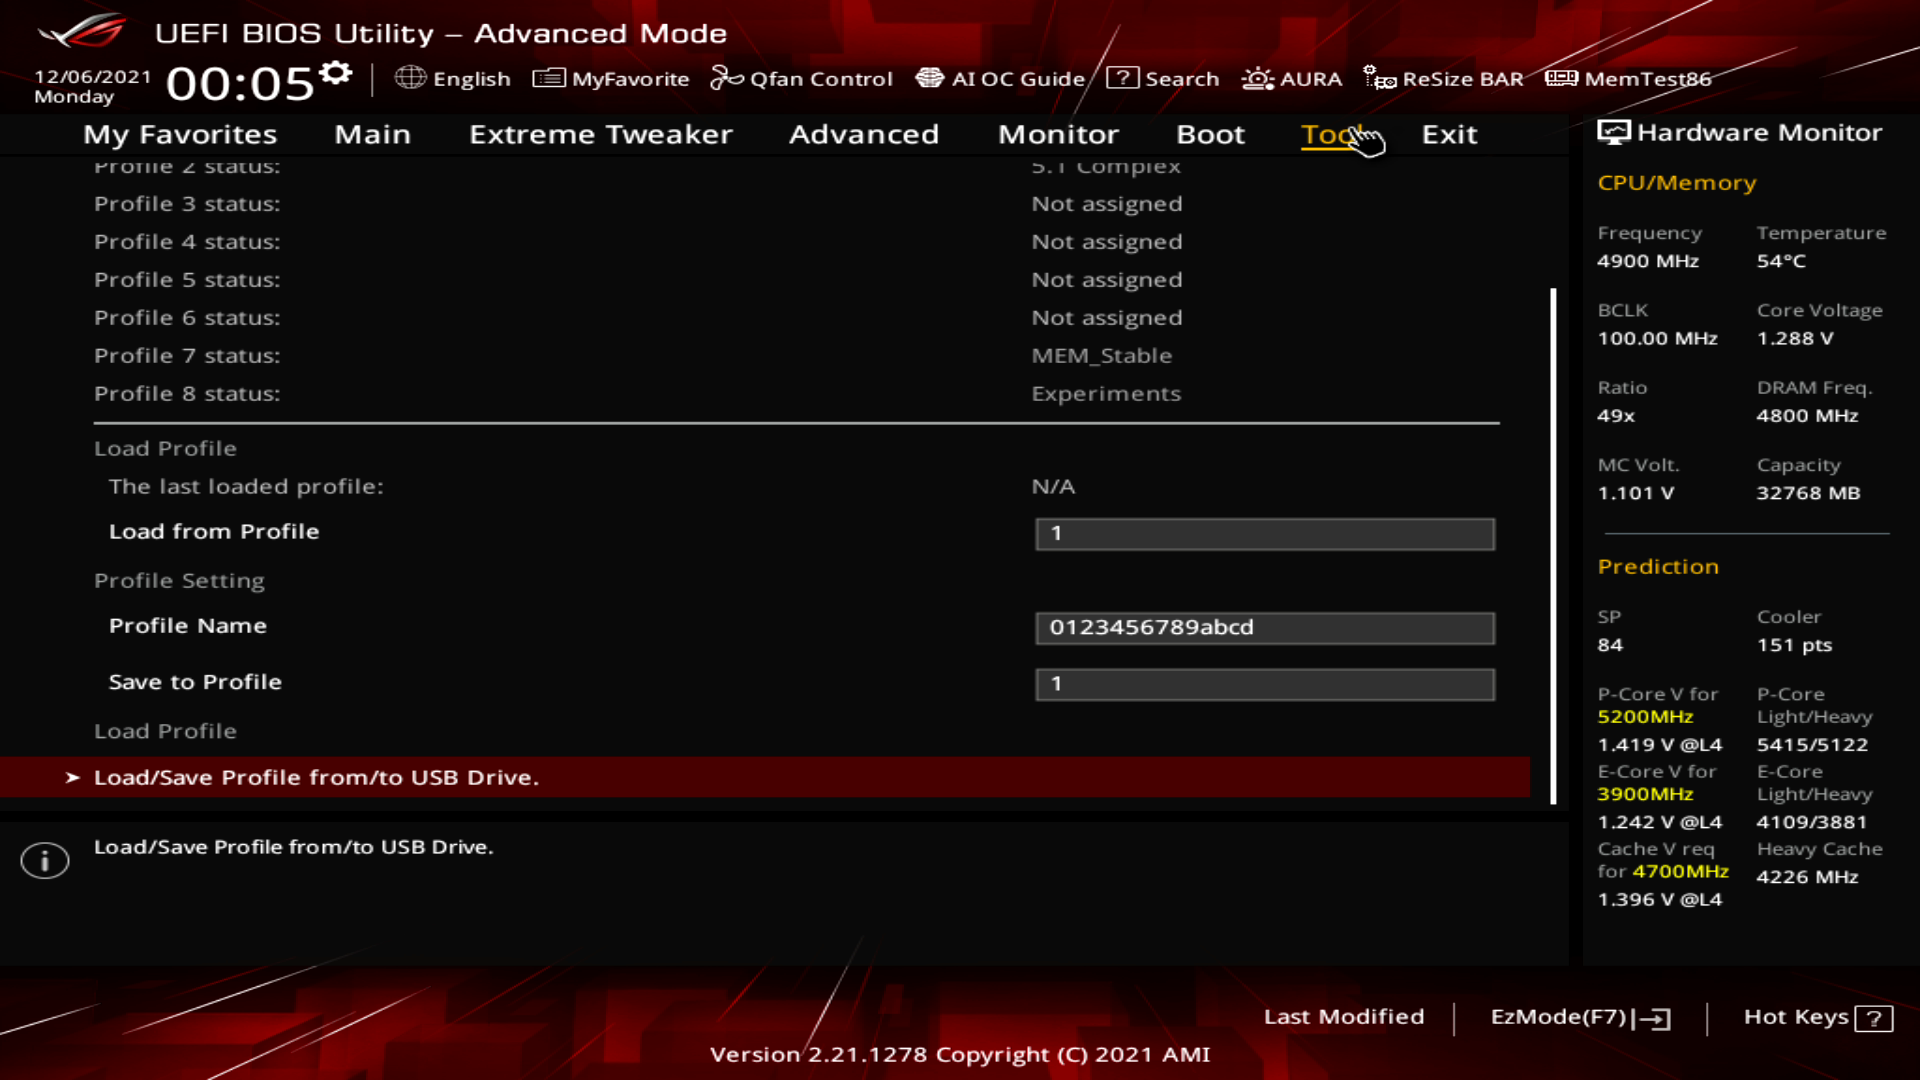
Task: Click the Save to Profile field
Action: [x=1264, y=685]
